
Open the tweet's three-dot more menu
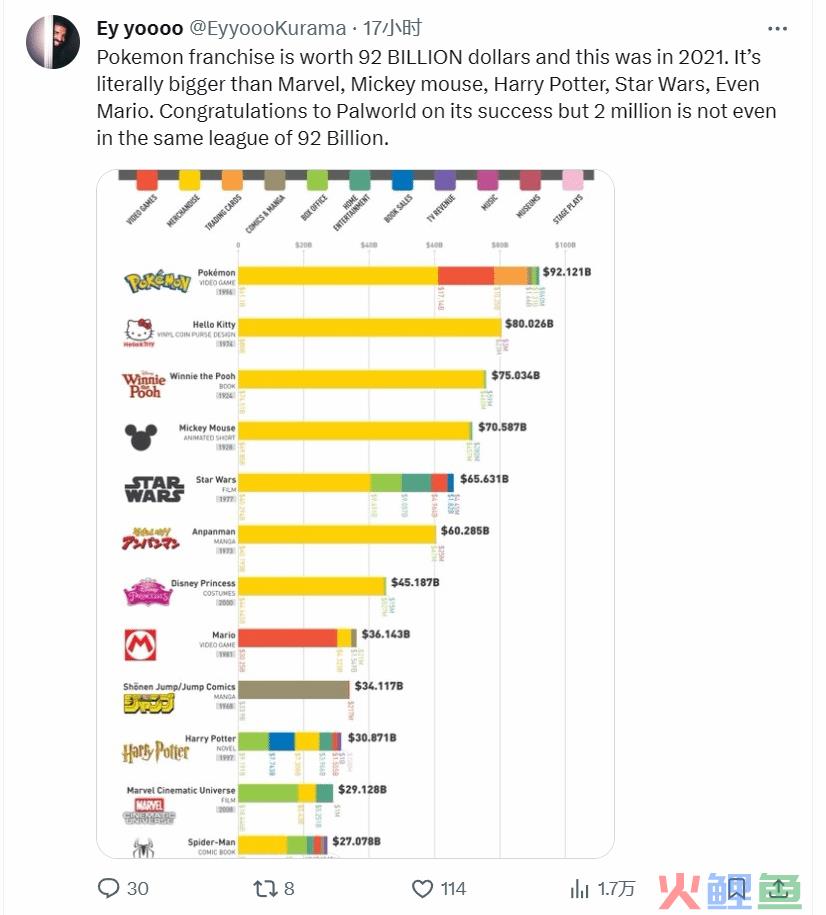(x=777, y=29)
